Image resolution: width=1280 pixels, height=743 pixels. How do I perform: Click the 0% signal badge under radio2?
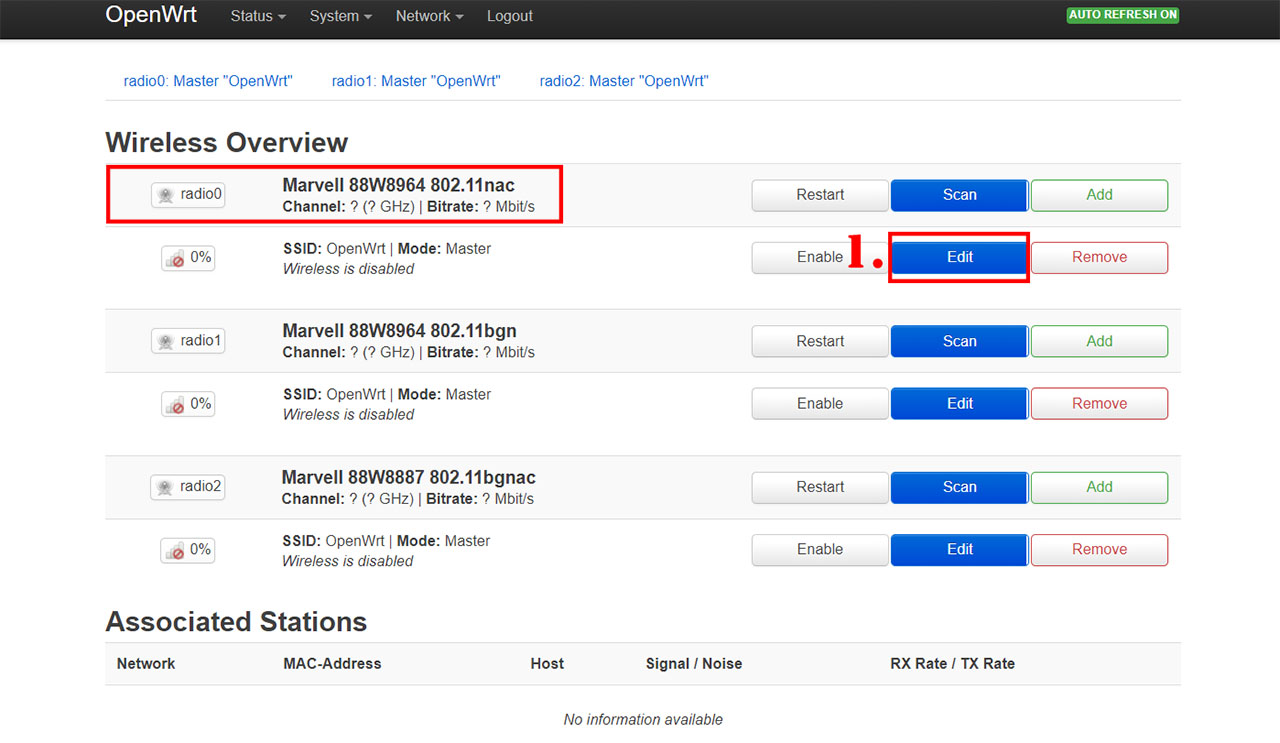click(x=187, y=550)
